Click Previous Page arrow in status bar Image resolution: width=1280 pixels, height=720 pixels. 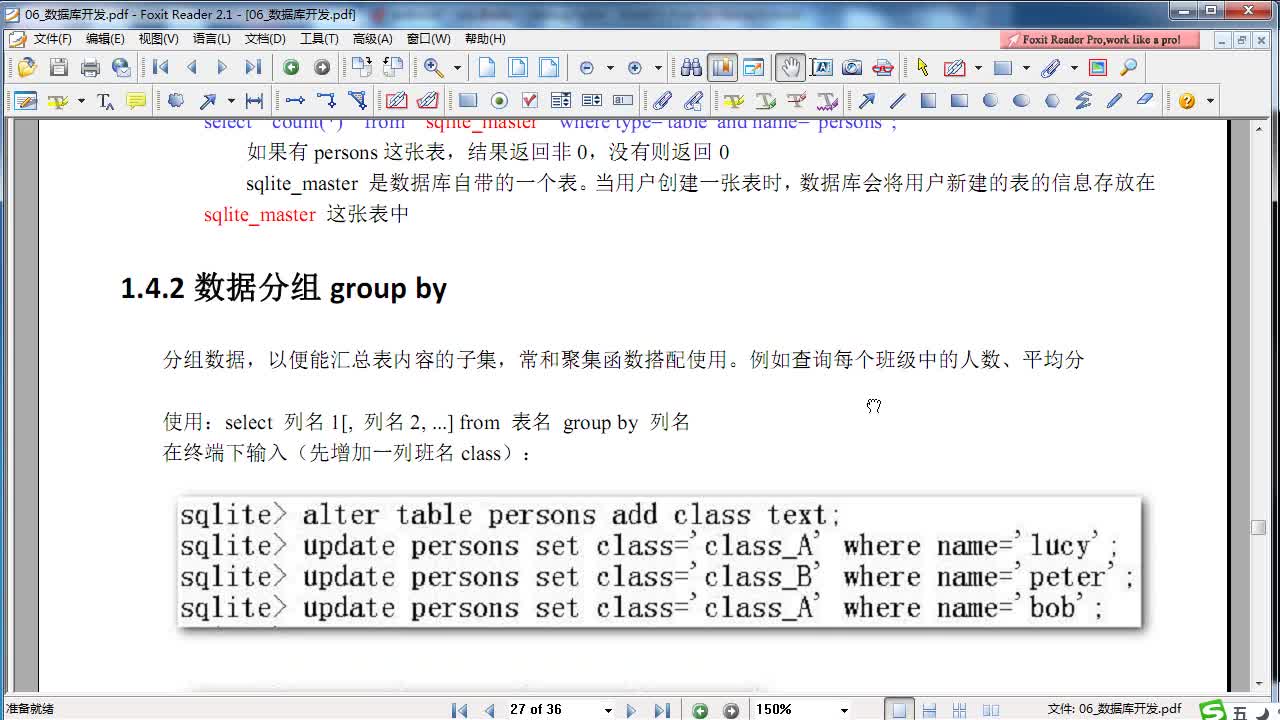(x=489, y=710)
